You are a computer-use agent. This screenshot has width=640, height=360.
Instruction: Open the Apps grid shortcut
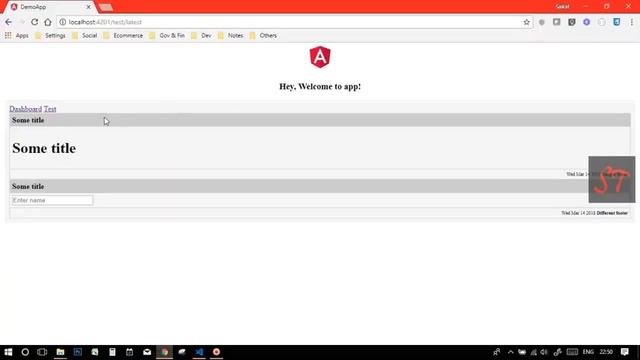pyautogui.click(x=17, y=36)
